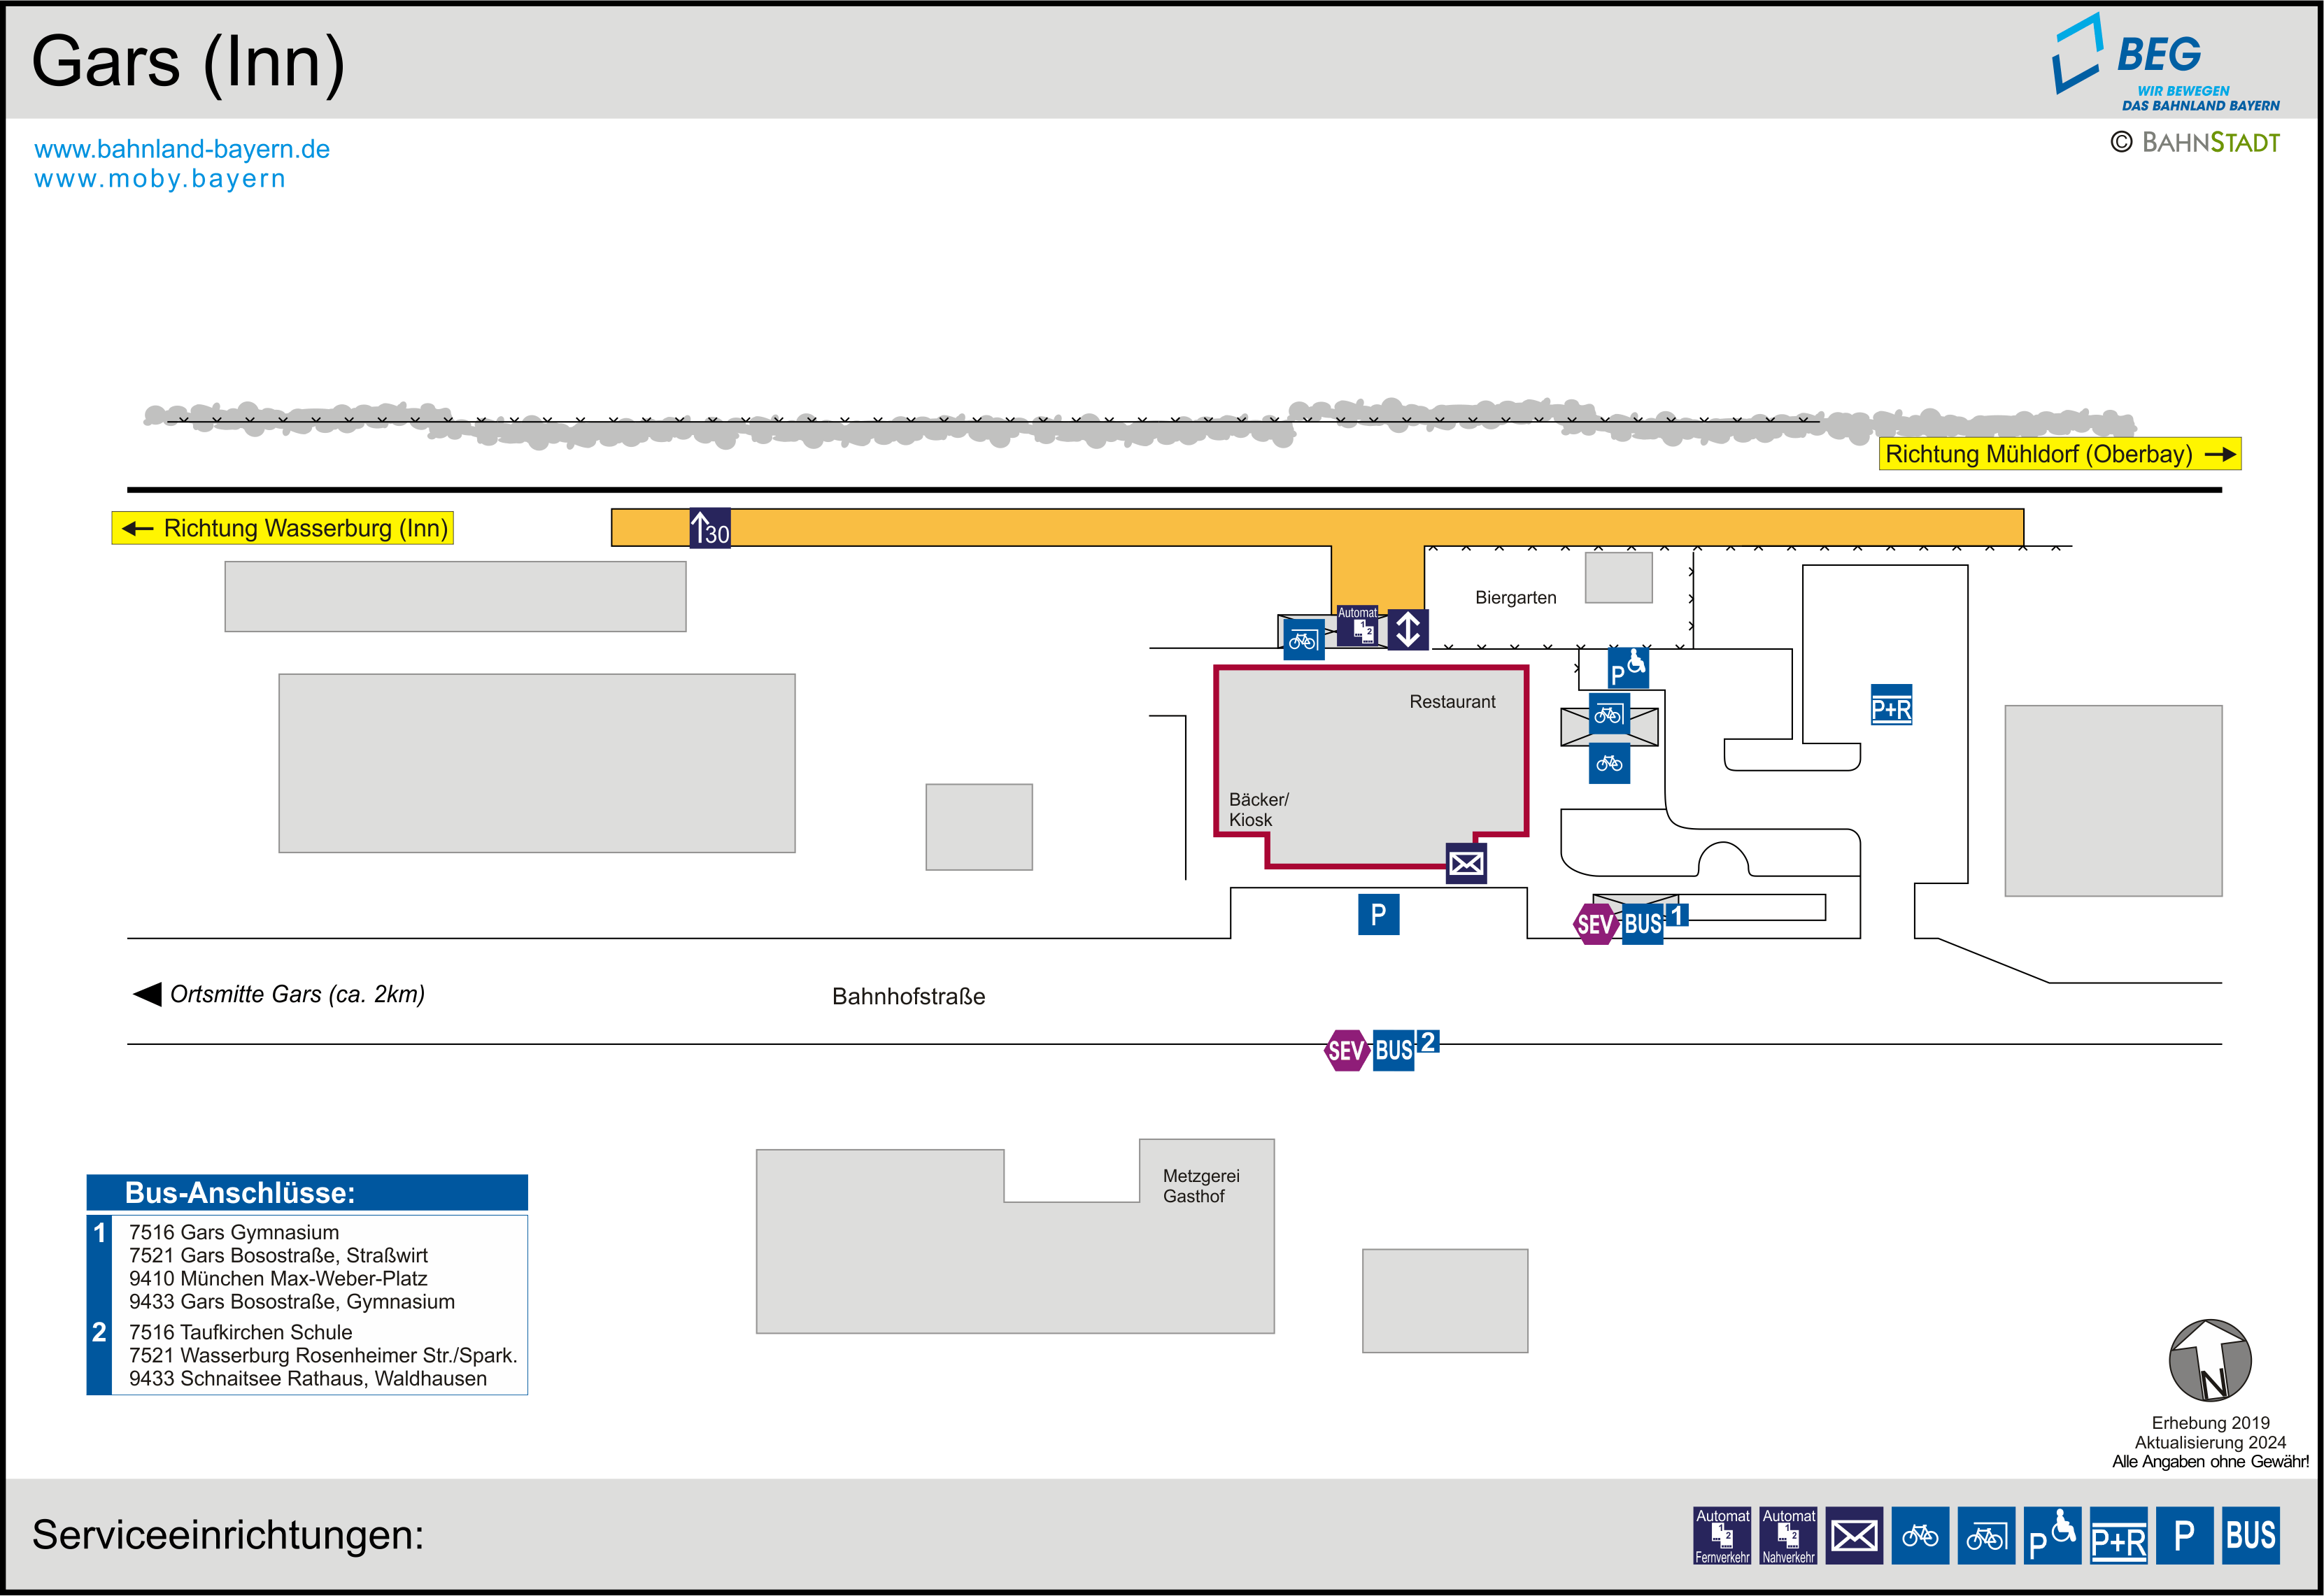Click the platform 30 direction marker
The image size is (2324, 1596).
click(710, 528)
